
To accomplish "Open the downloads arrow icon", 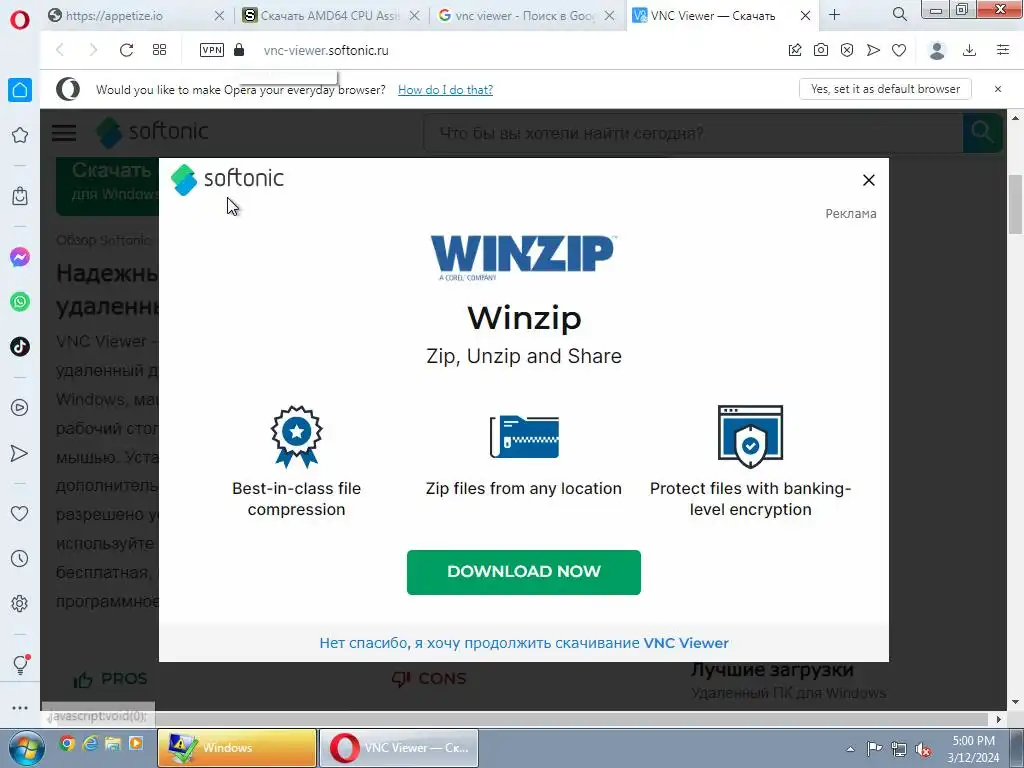I will (970, 50).
